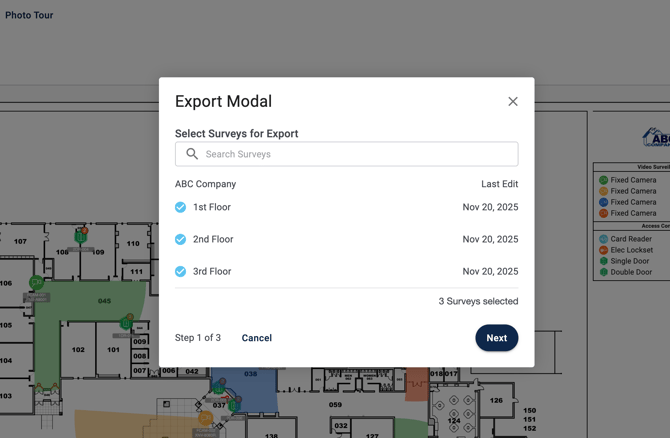Screen dimensions: 670x438
Task: Open the Photo Tour tab
Action: pyautogui.click(x=29, y=15)
